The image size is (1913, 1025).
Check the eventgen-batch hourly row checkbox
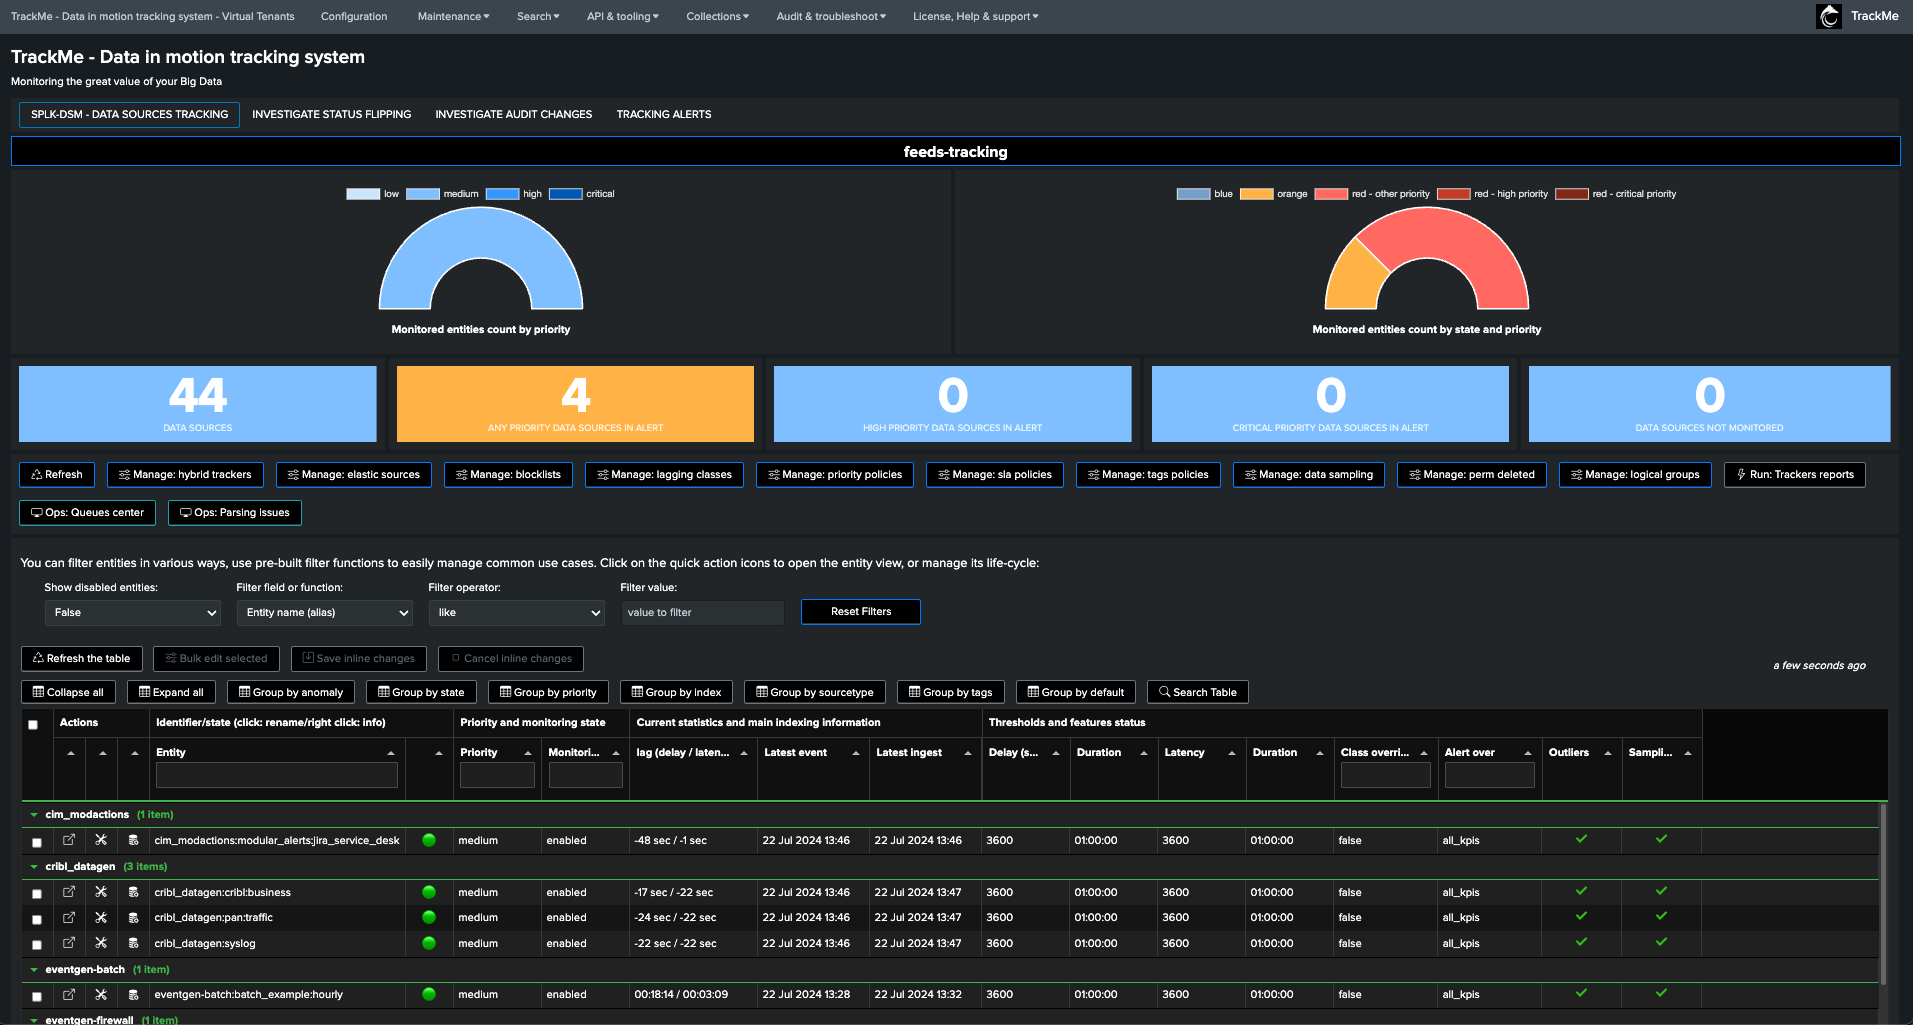[x=37, y=996]
